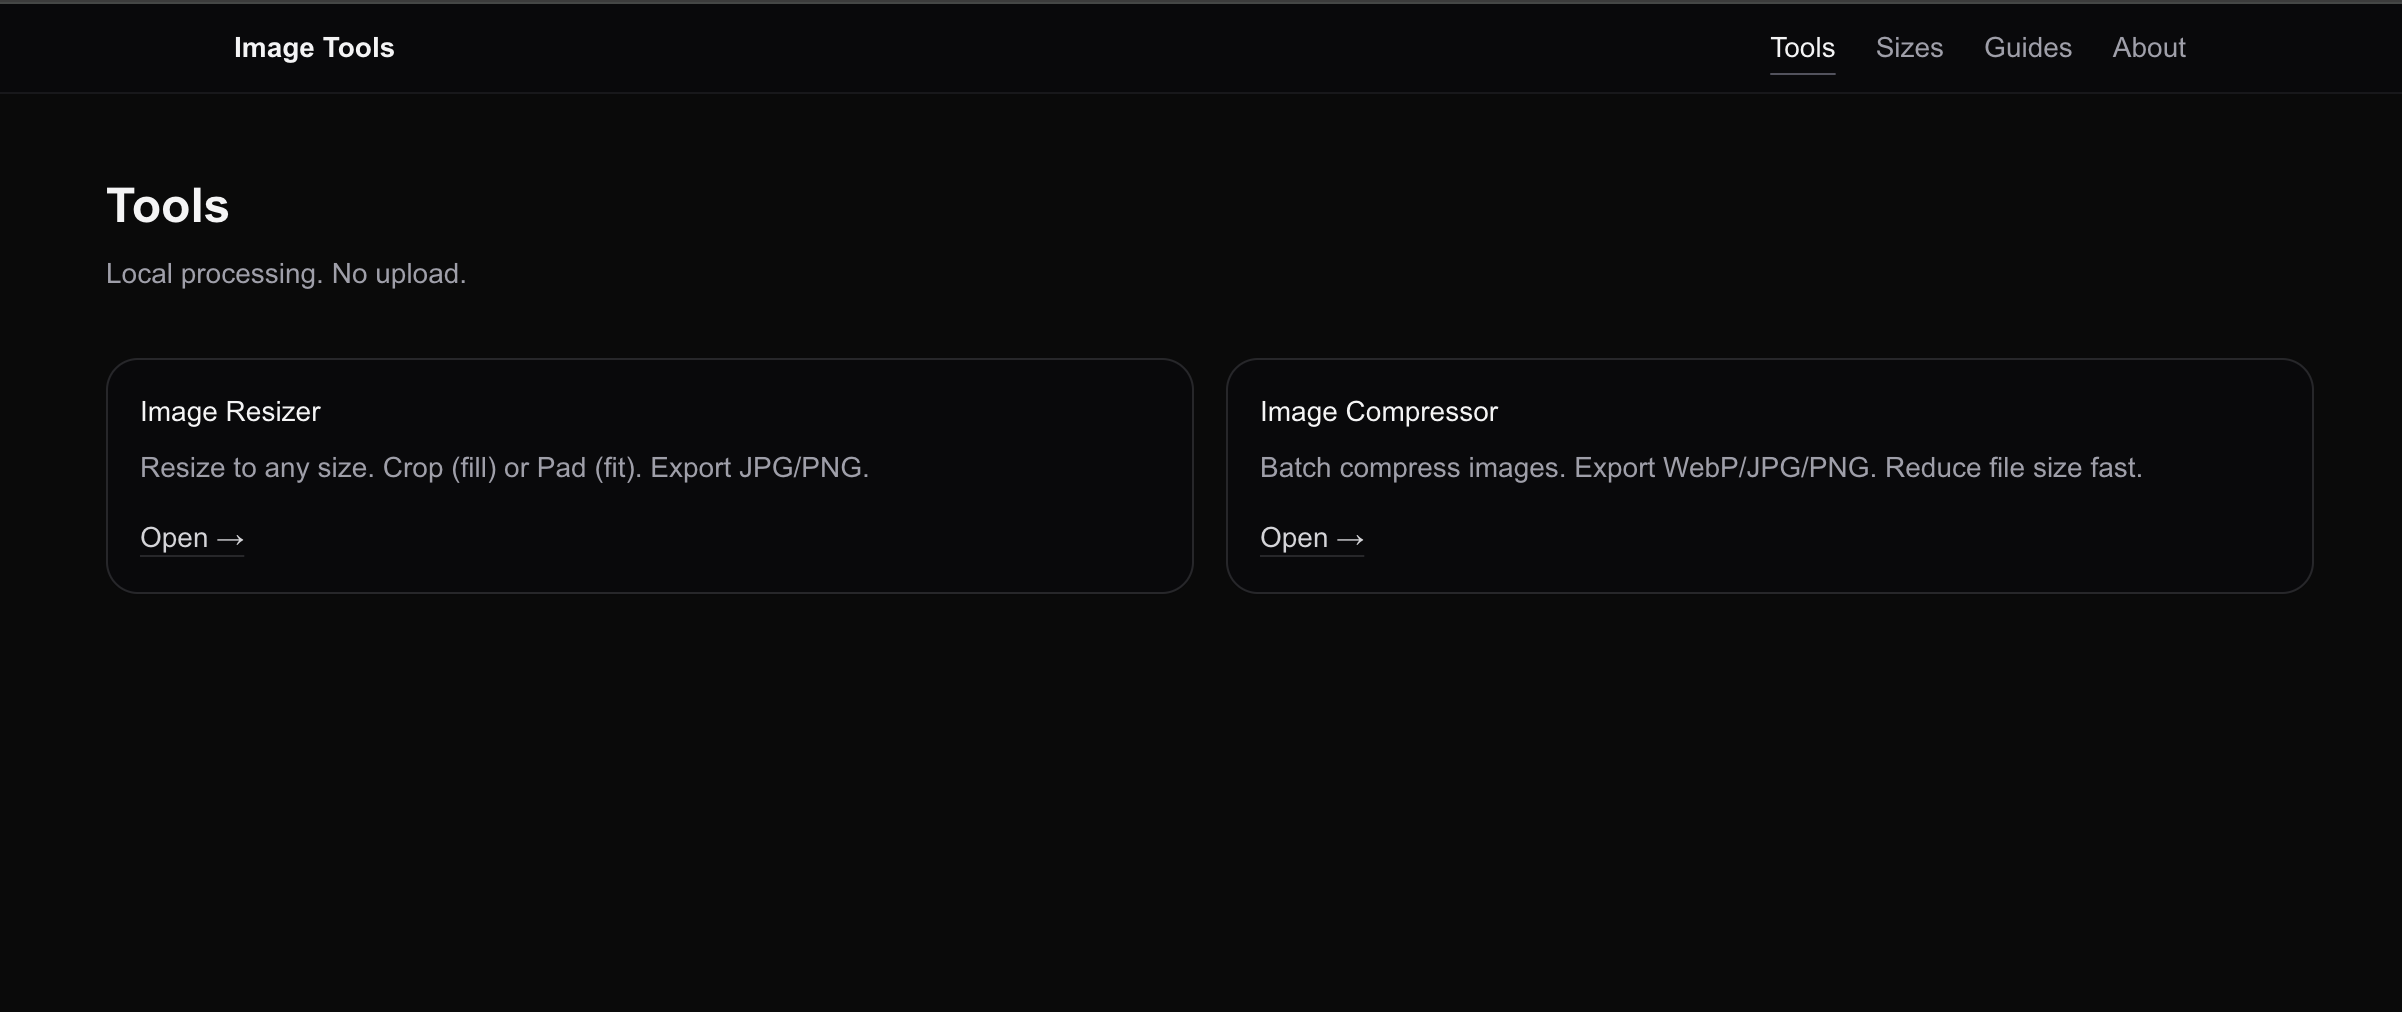The image size is (2402, 1012).
Task: Navigate to the Guides page
Action: 2027,47
